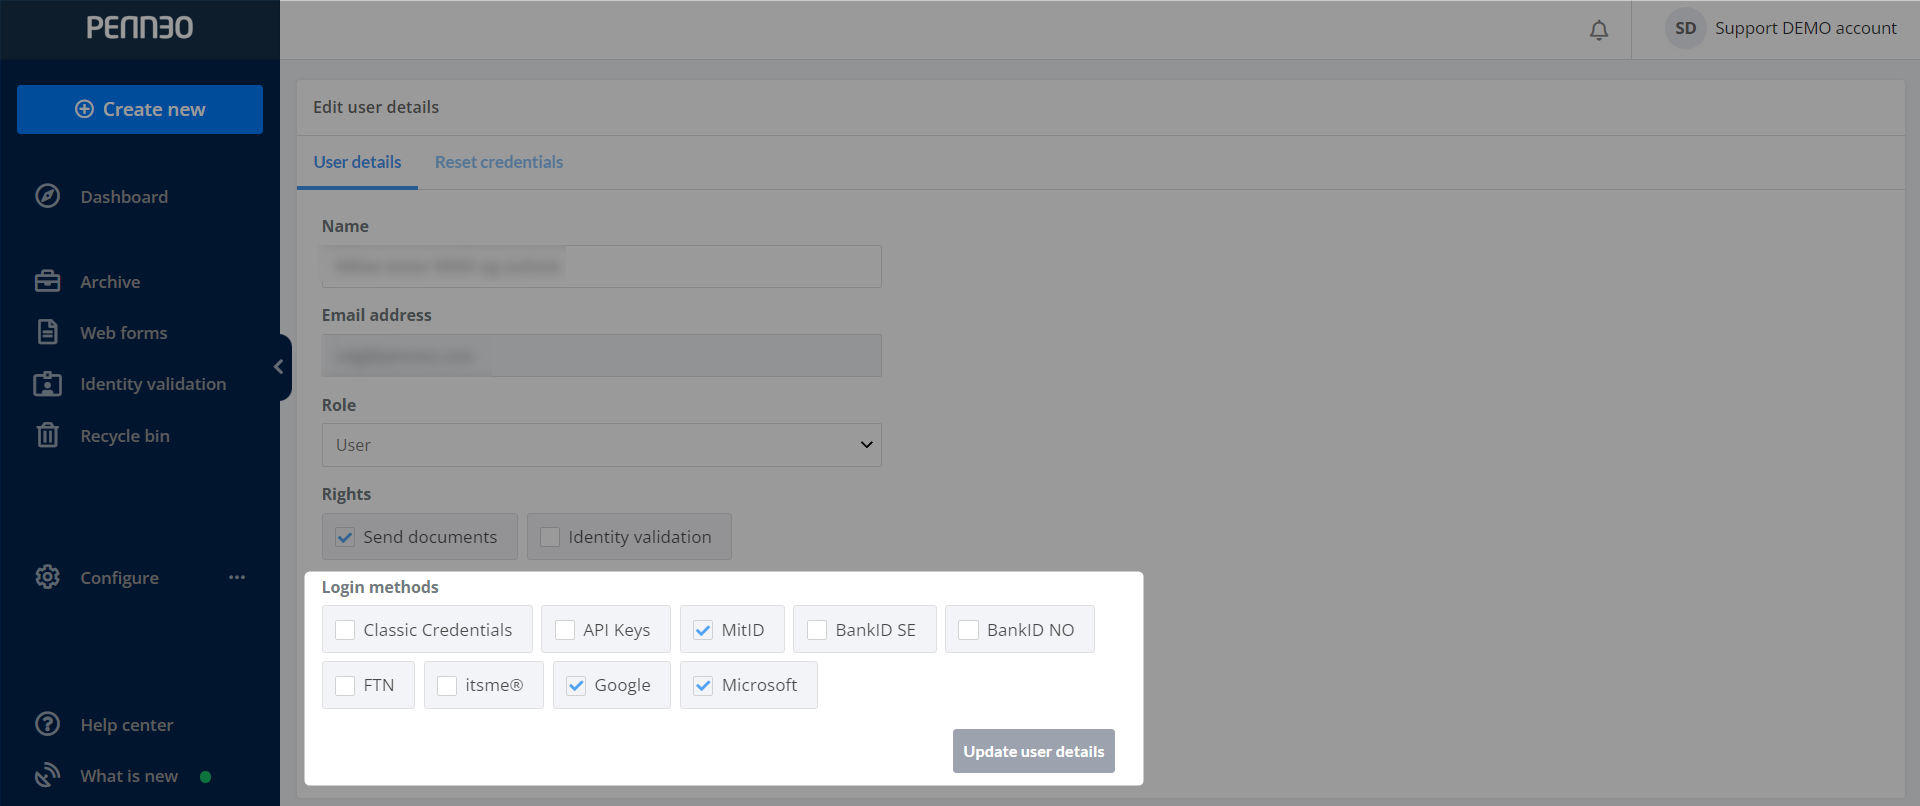Image resolution: width=1920 pixels, height=806 pixels.
Task: Enable BankID NO login method
Action: click(968, 630)
